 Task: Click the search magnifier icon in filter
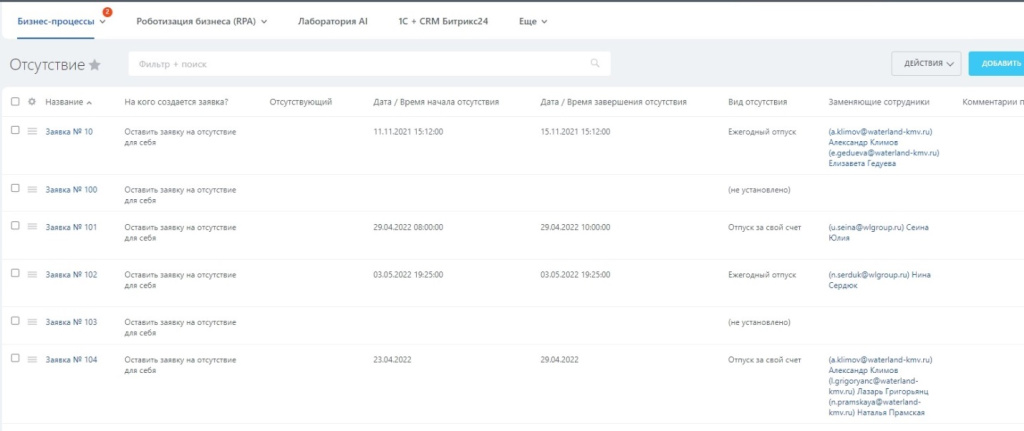point(595,64)
